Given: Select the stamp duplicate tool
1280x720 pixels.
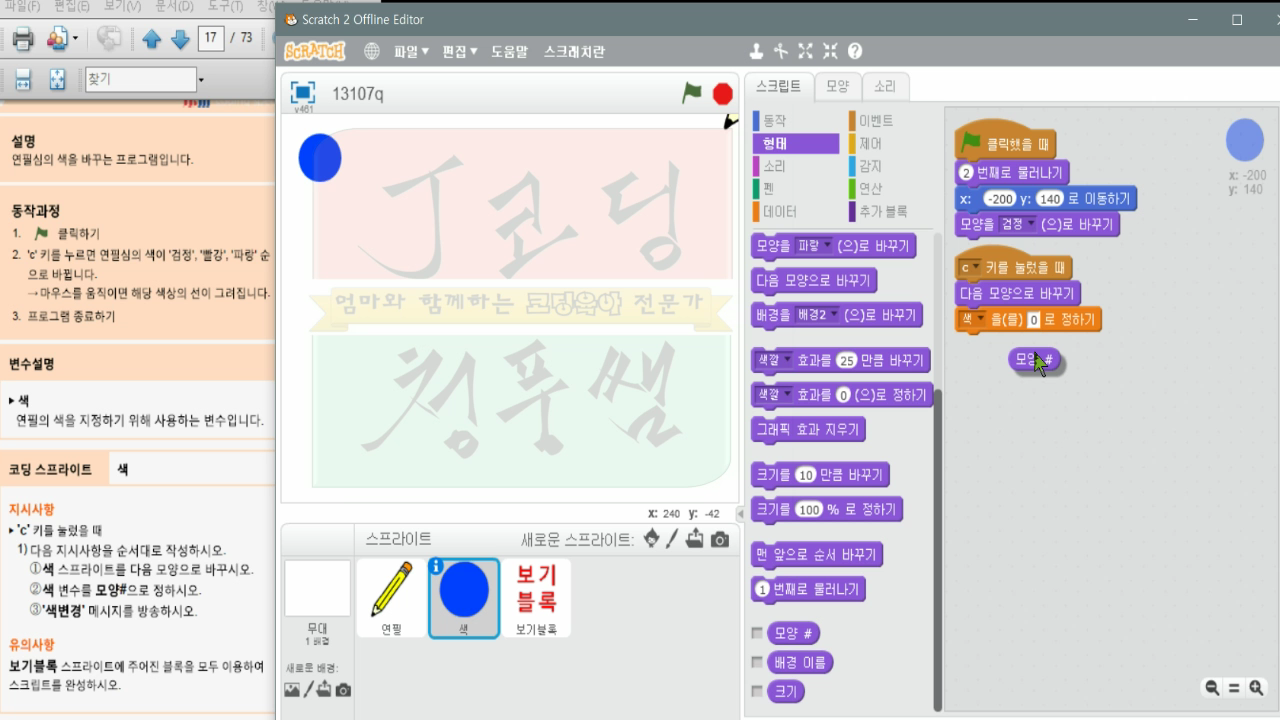Looking at the screenshot, I should coord(755,50).
